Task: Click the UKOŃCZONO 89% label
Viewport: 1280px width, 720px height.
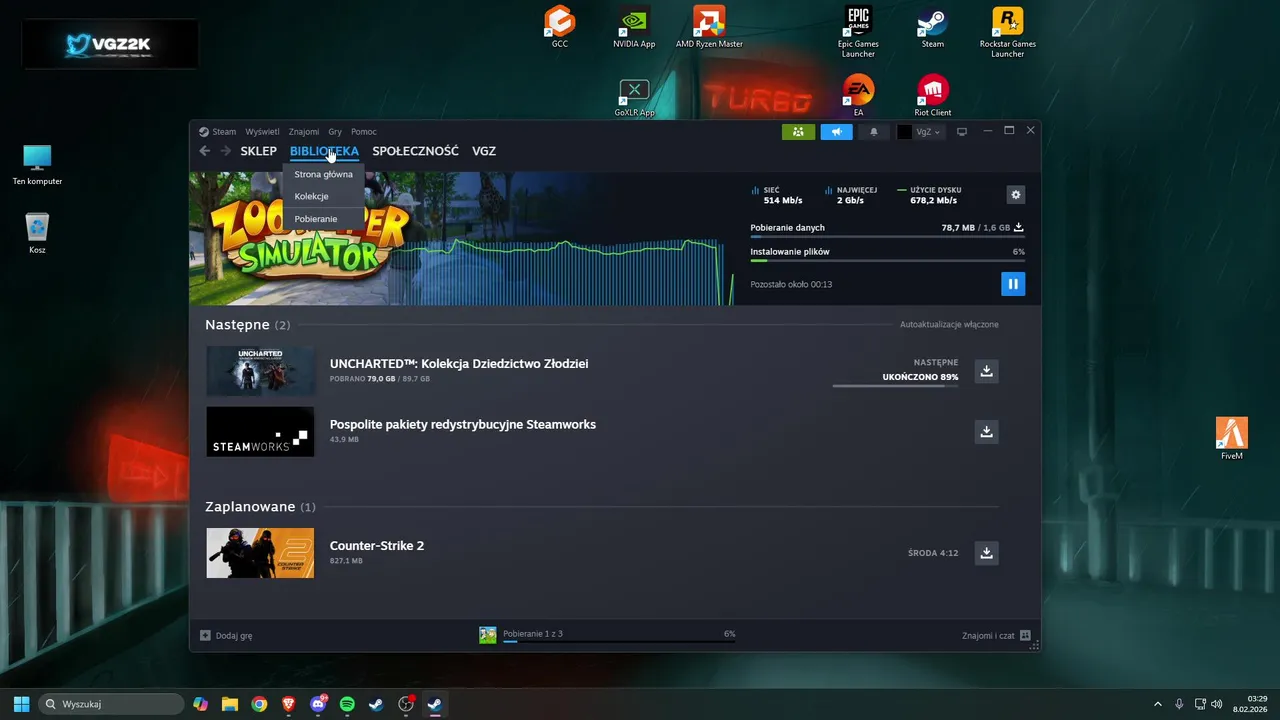Action: click(x=920, y=377)
